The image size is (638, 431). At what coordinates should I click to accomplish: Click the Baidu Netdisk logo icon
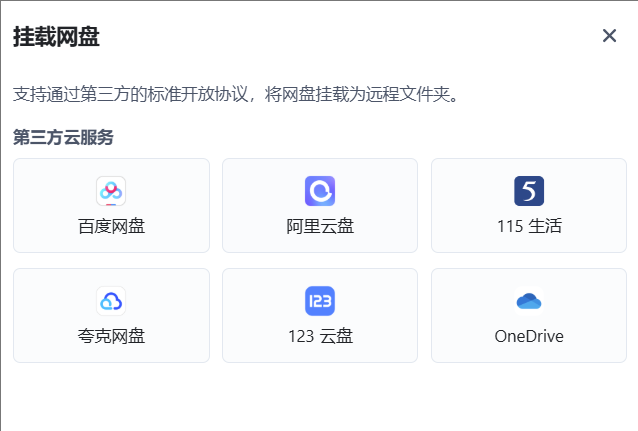coord(111,190)
